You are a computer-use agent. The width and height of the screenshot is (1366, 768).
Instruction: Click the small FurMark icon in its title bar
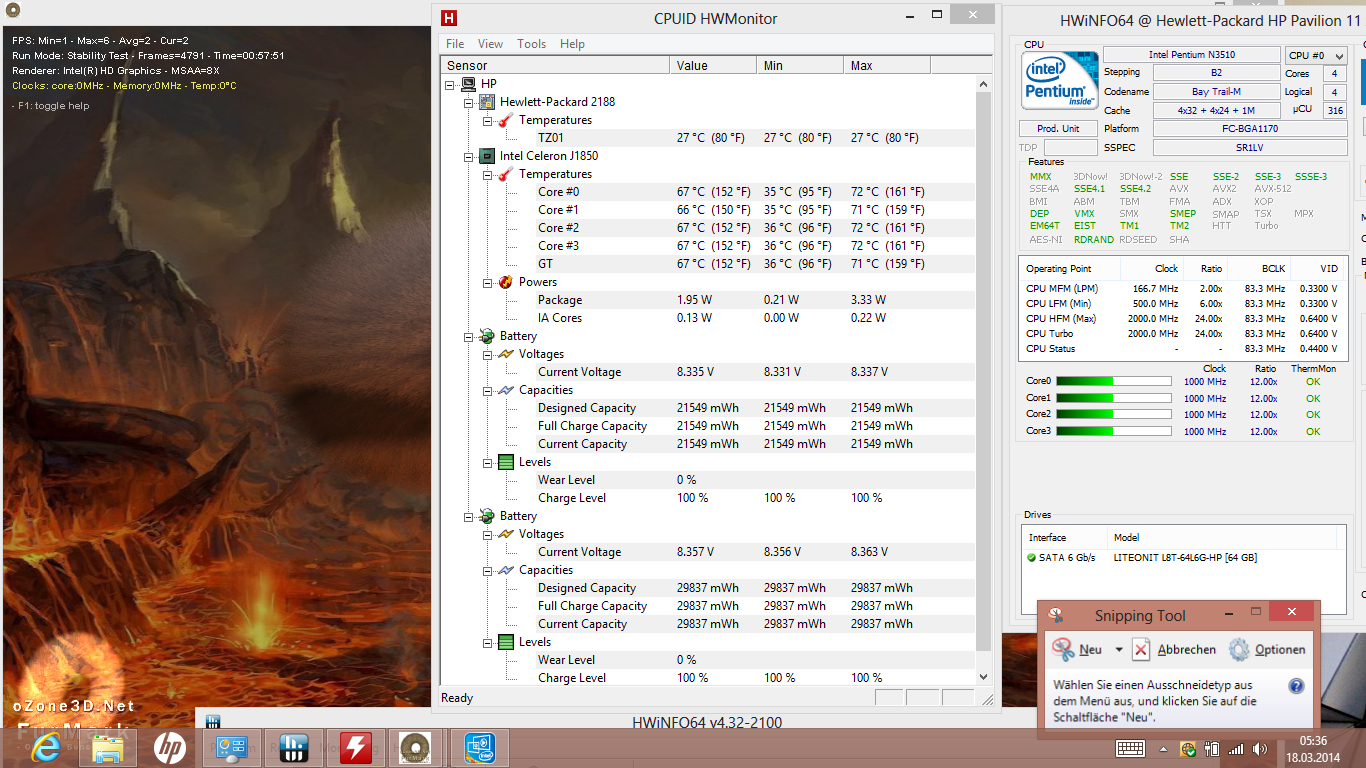coord(12,11)
